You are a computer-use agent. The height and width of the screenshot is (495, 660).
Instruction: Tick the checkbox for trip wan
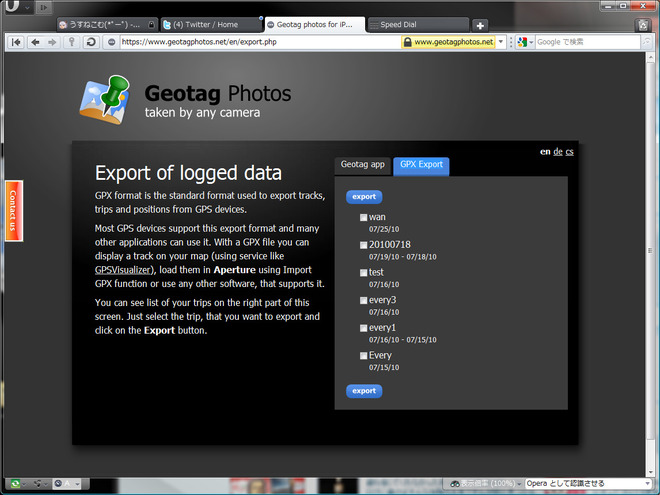tap(363, 218)
